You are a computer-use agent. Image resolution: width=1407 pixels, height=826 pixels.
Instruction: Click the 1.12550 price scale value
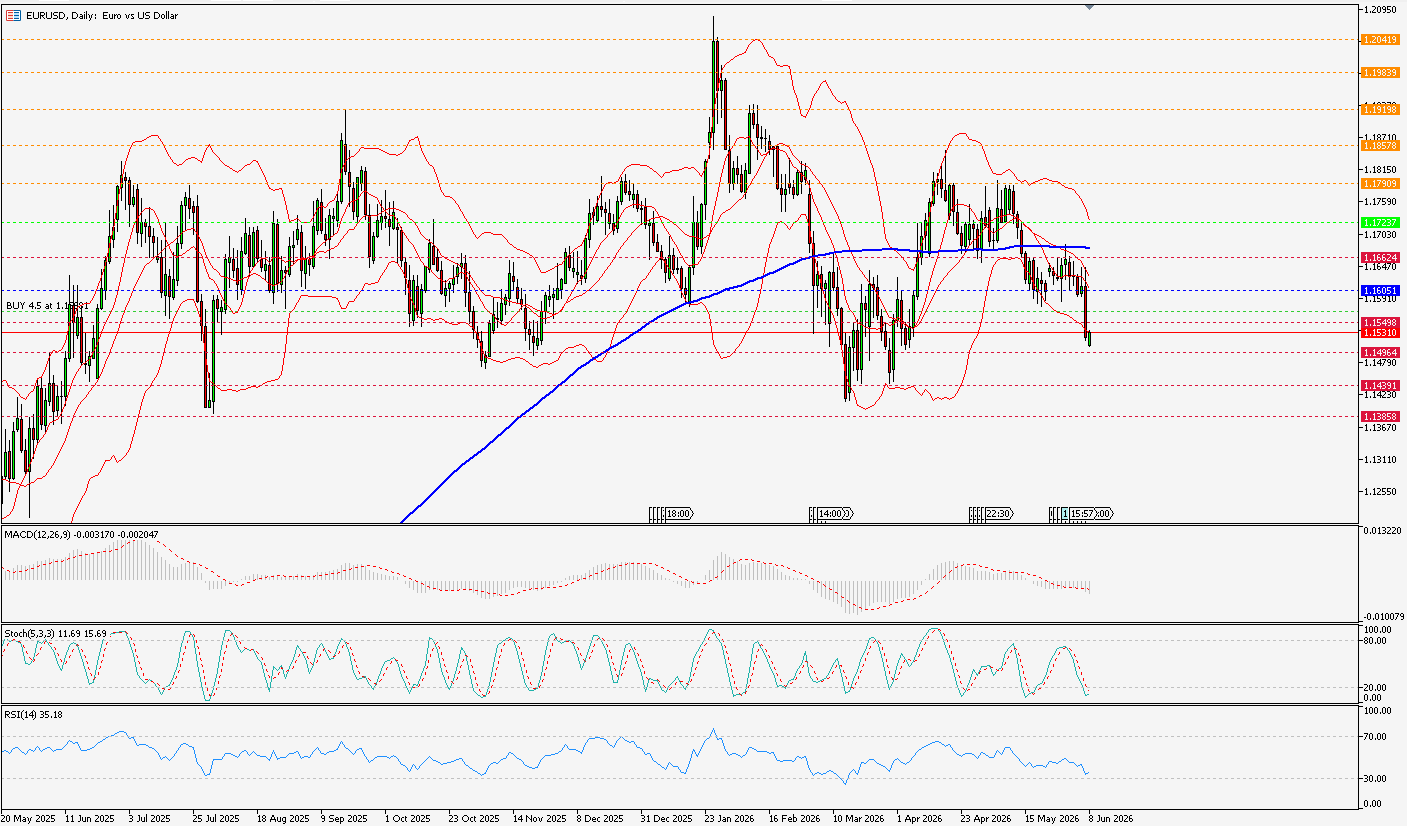pos(1380,491)
